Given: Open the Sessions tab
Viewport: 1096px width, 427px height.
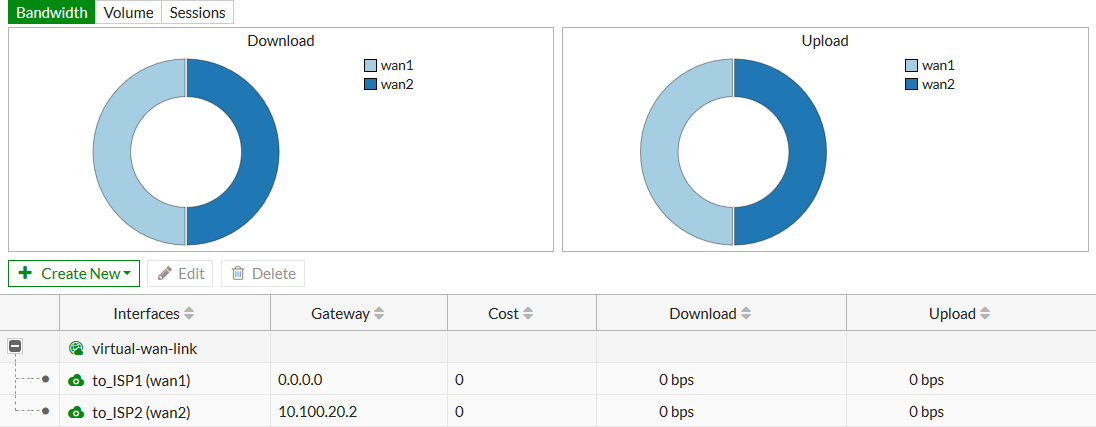Looking at the screenshot, I should (x=198, y=13).
